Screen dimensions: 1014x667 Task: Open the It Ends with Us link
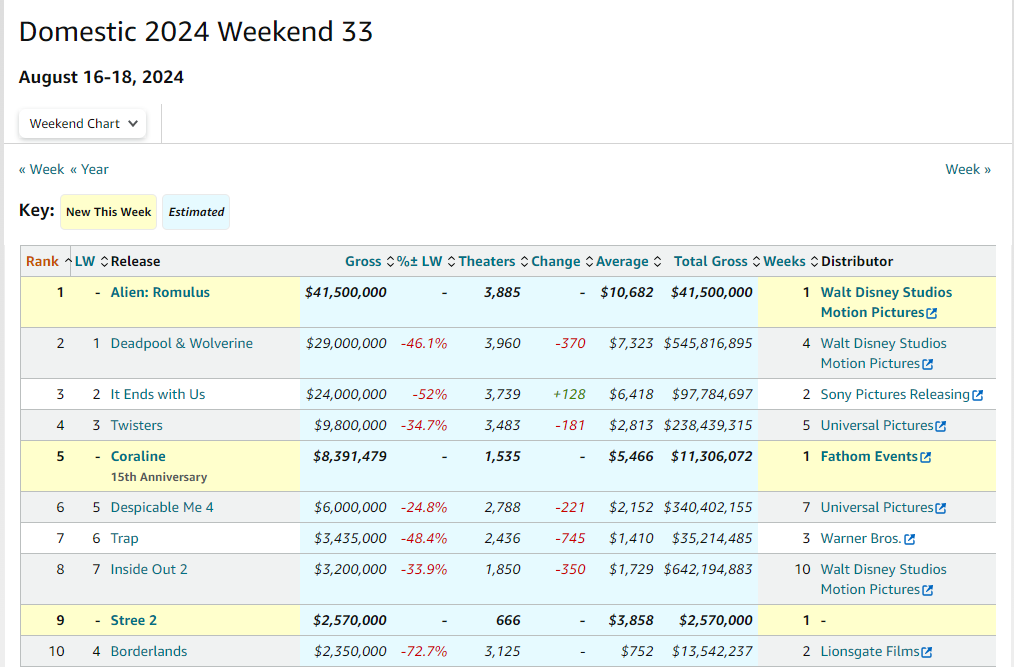point(158,395)
